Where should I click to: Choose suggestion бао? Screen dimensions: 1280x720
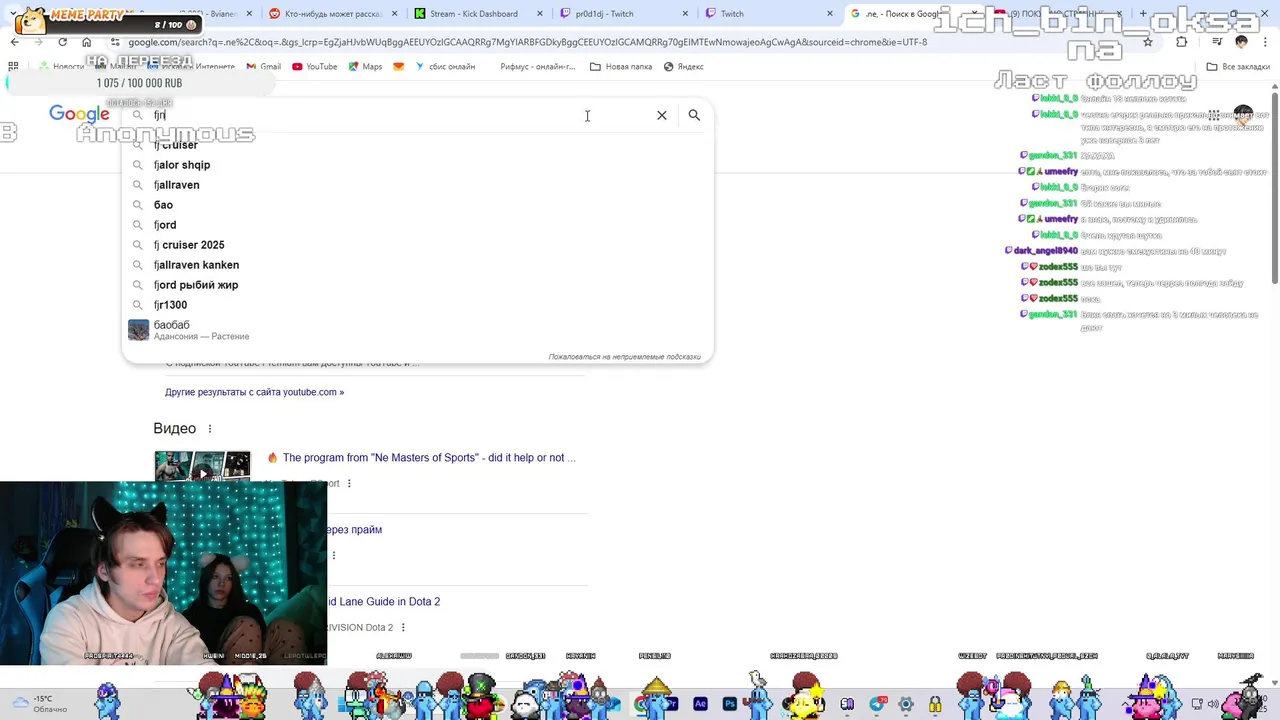[x=418, y=205]
